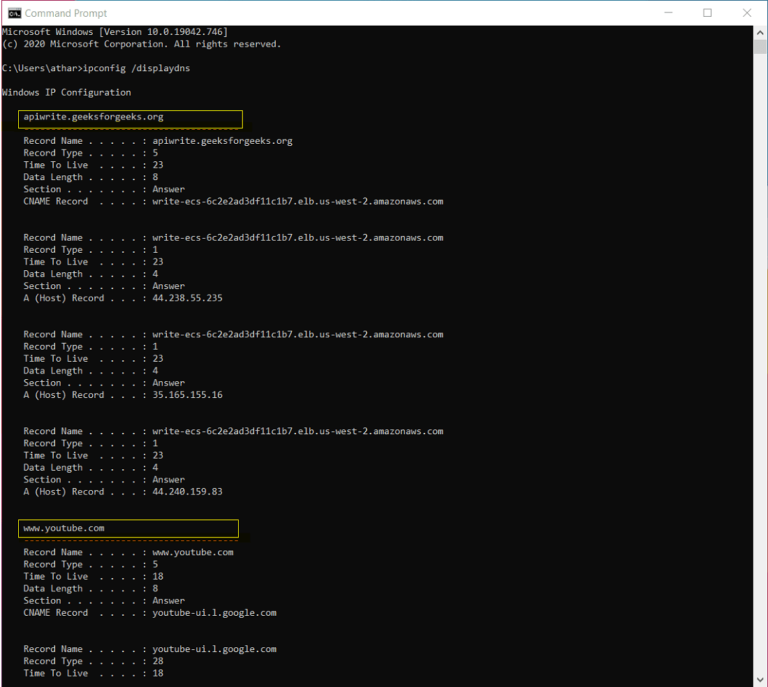Click the Command Prompt icon in title bar
This screenshot has width=768, height=687.
pos(15,13)
